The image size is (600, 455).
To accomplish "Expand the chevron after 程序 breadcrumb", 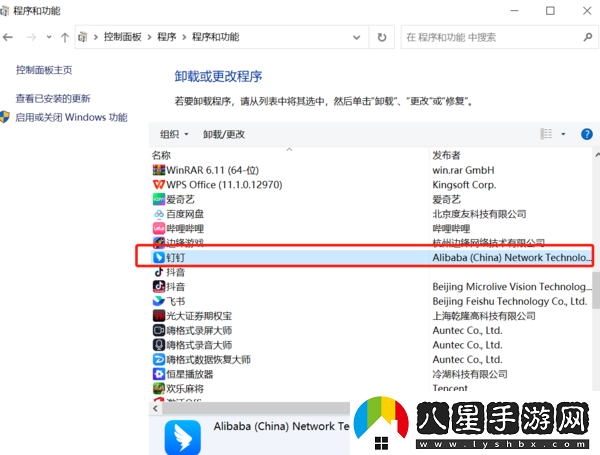I will point(184,37).
